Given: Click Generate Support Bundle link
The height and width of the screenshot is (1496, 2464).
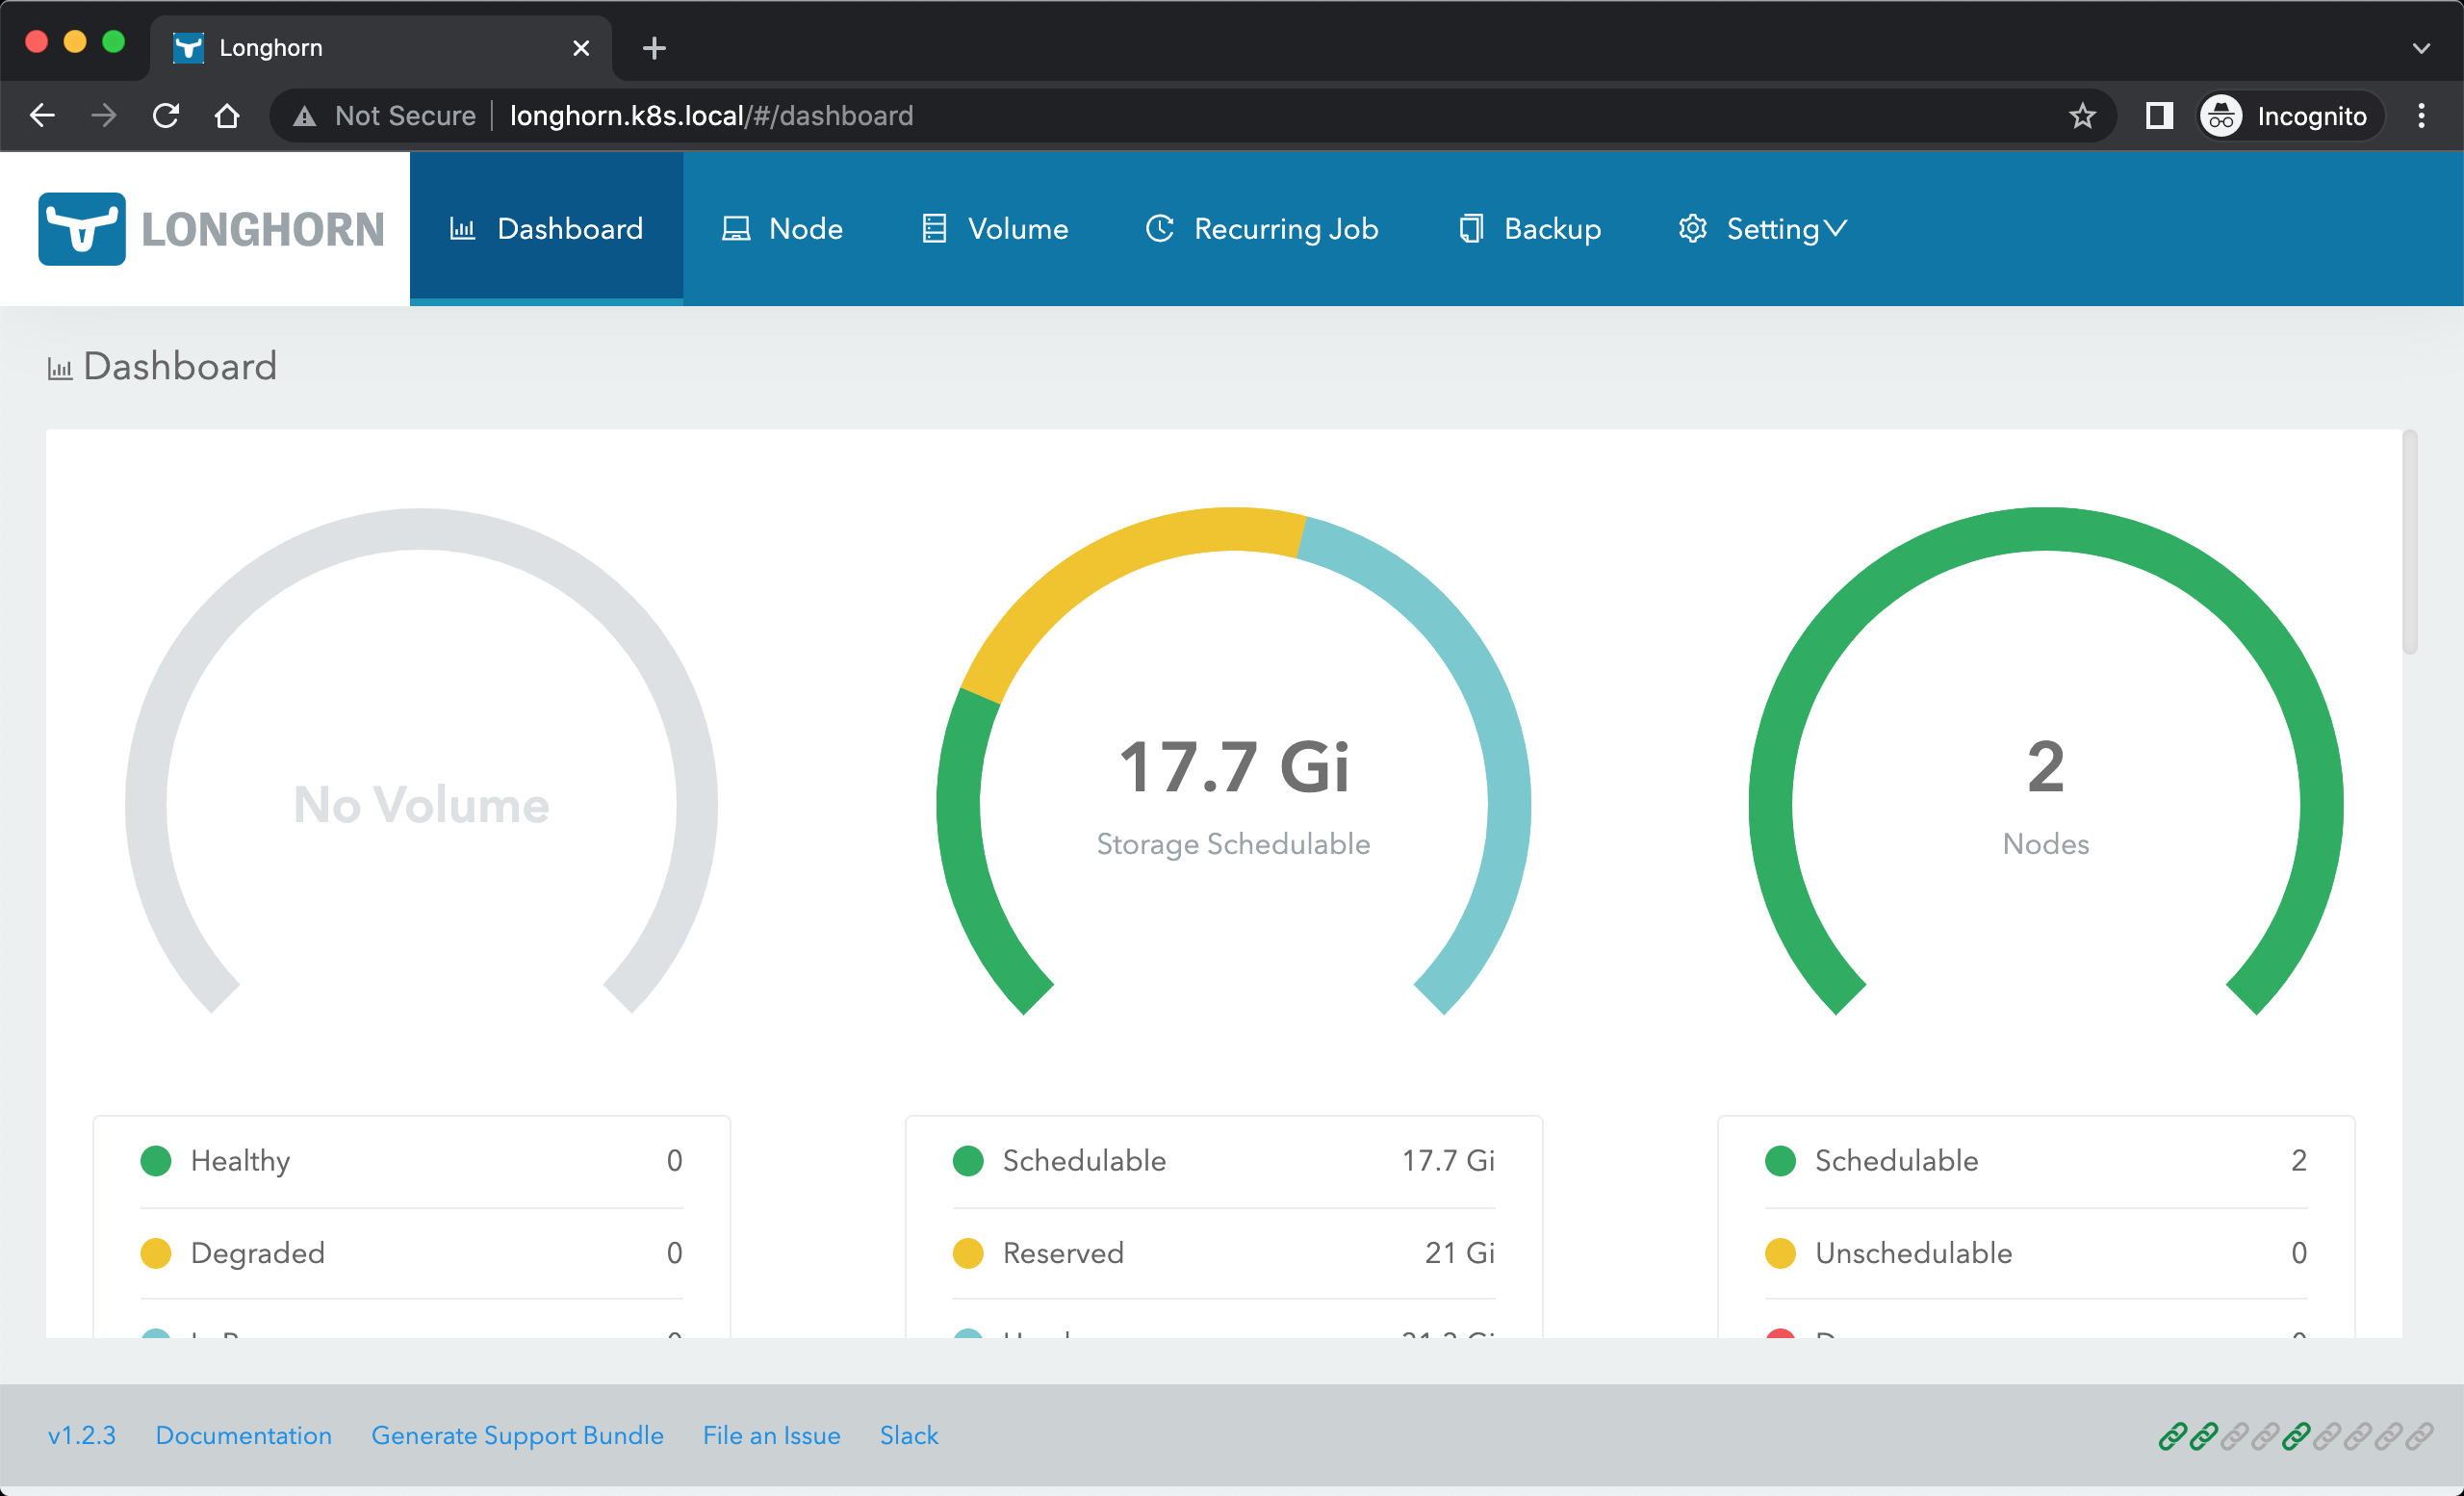Looking at the screenshot, I should click(x=517, y=1436).
